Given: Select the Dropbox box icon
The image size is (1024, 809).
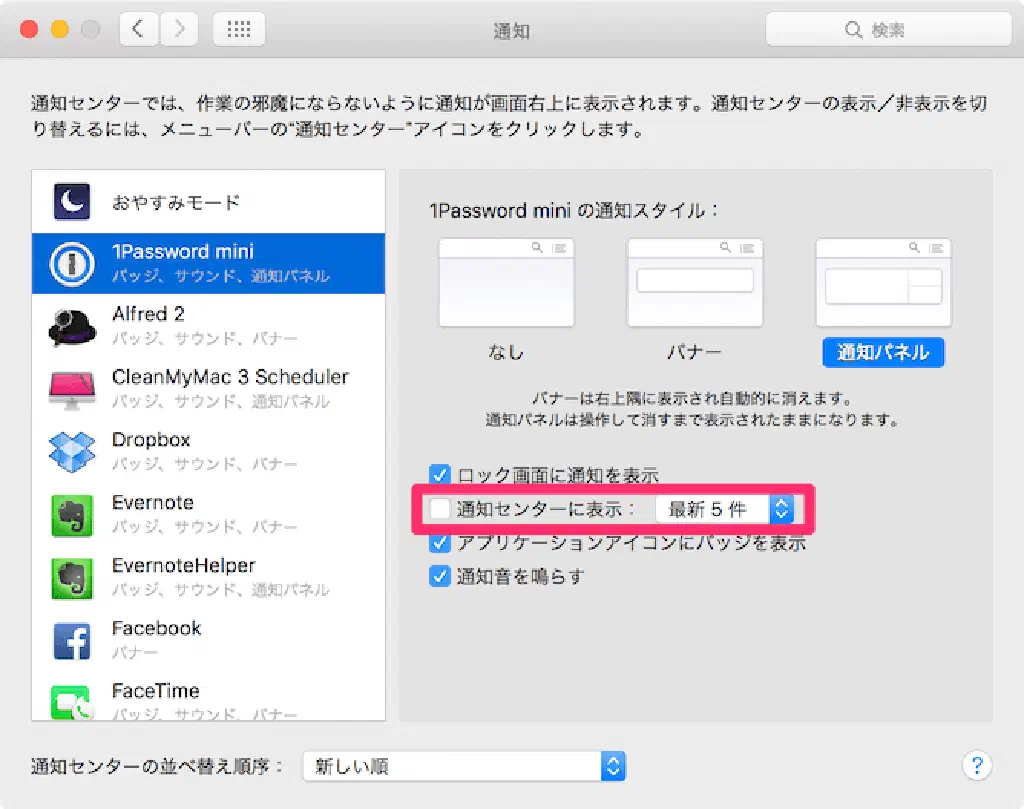Looking at the screenshot, I should coord(72,452).
